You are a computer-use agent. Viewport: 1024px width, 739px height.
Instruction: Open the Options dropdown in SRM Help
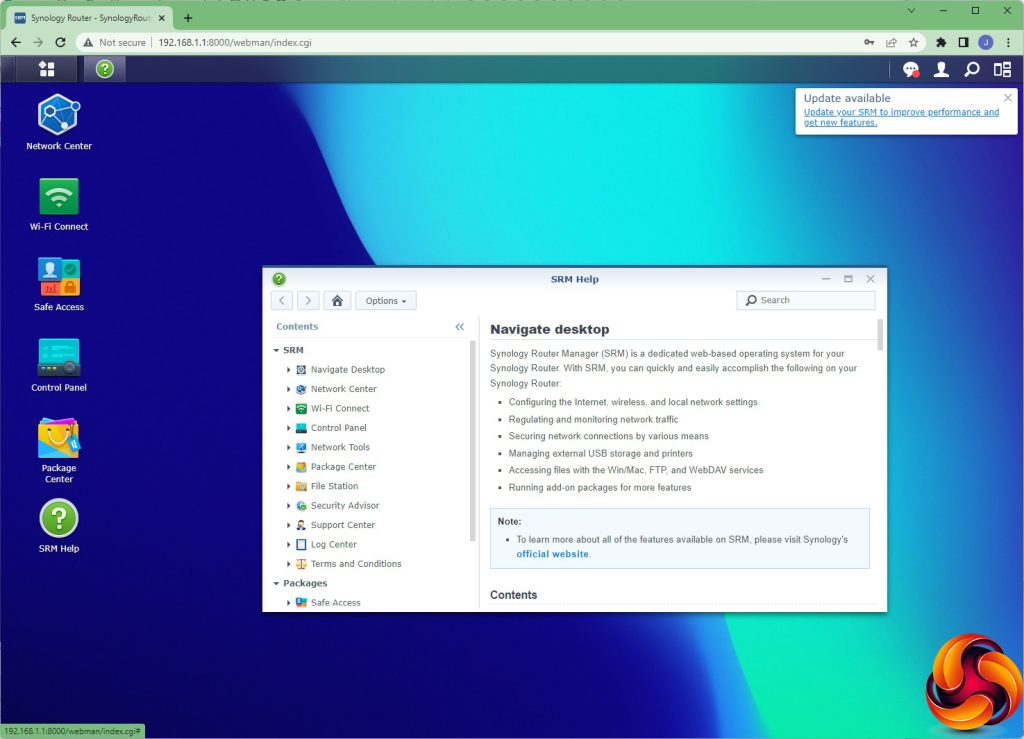click(385, 300)
